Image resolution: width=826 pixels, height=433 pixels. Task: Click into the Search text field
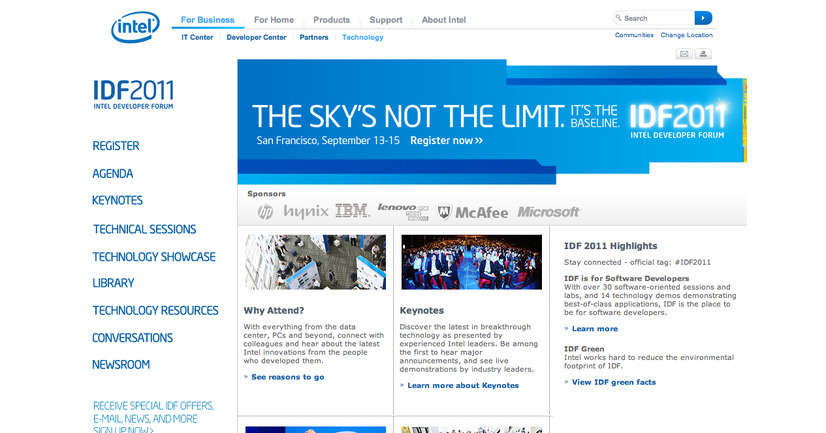pos(655,18)
